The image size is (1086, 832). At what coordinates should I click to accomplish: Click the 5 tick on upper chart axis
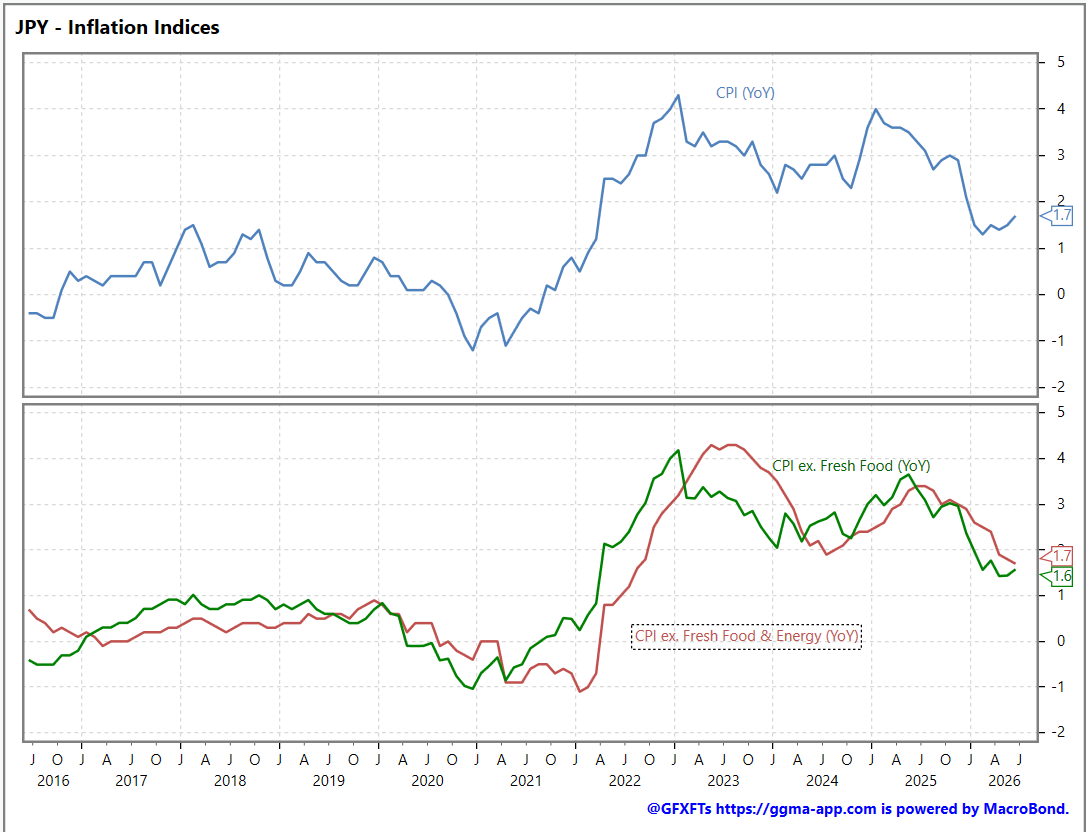click(1061, 62)
